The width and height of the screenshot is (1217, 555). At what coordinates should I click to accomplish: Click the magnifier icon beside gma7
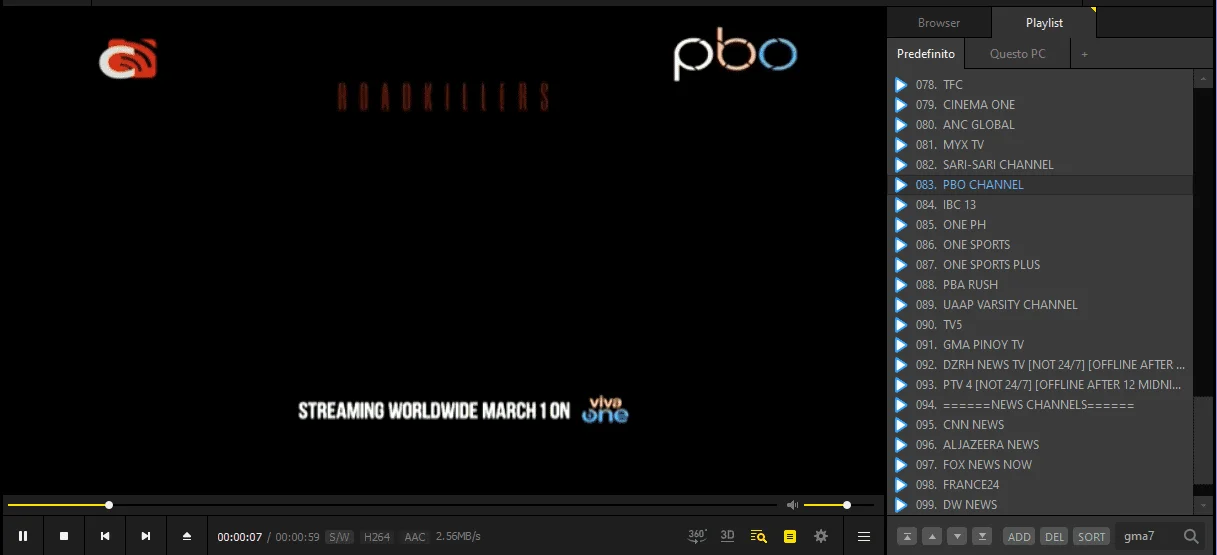[1191, 536]
